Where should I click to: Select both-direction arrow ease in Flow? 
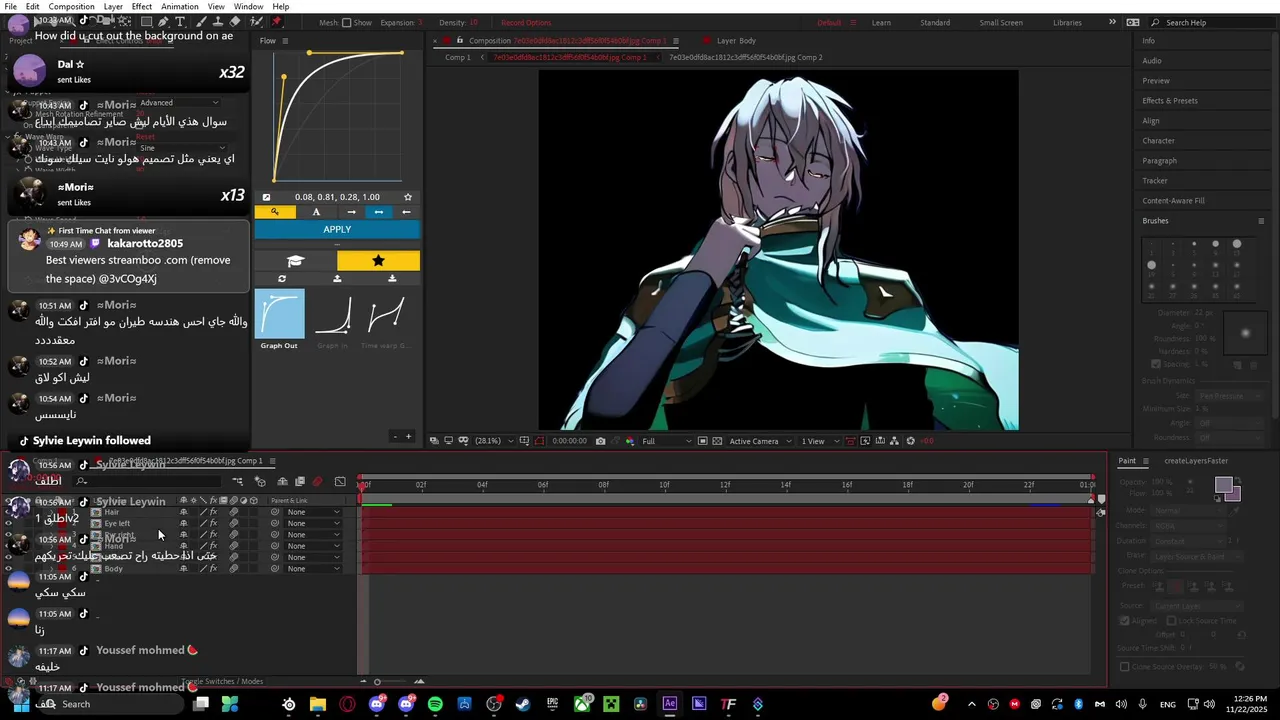coord(378,212)
